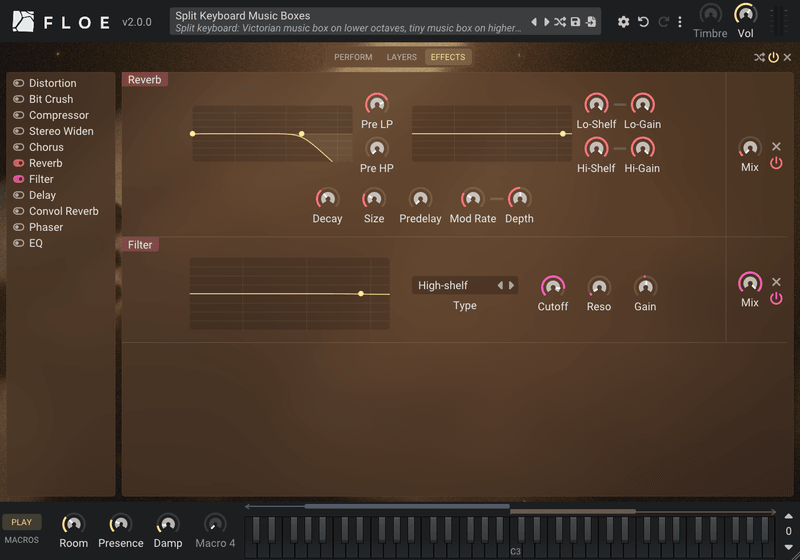Select the MACROS bottom panel tab
800x560 pixels.
tap(21, 540)
